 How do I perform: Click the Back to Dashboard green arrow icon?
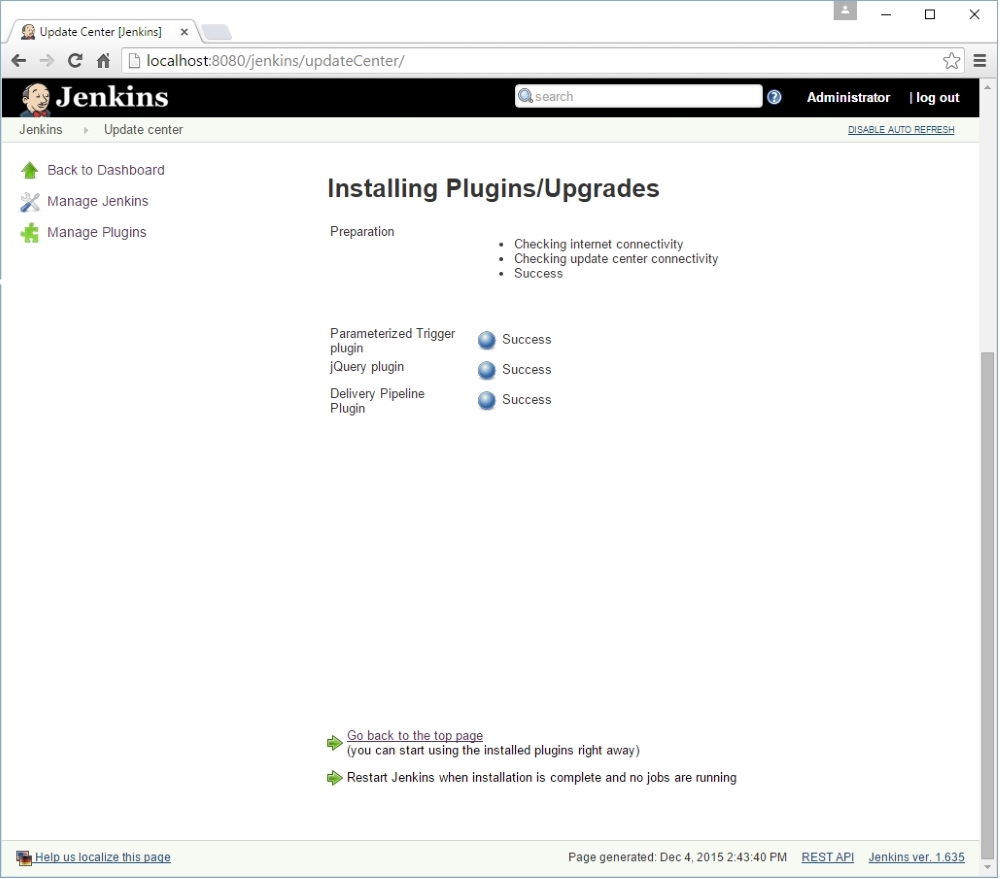click(29, 170)
